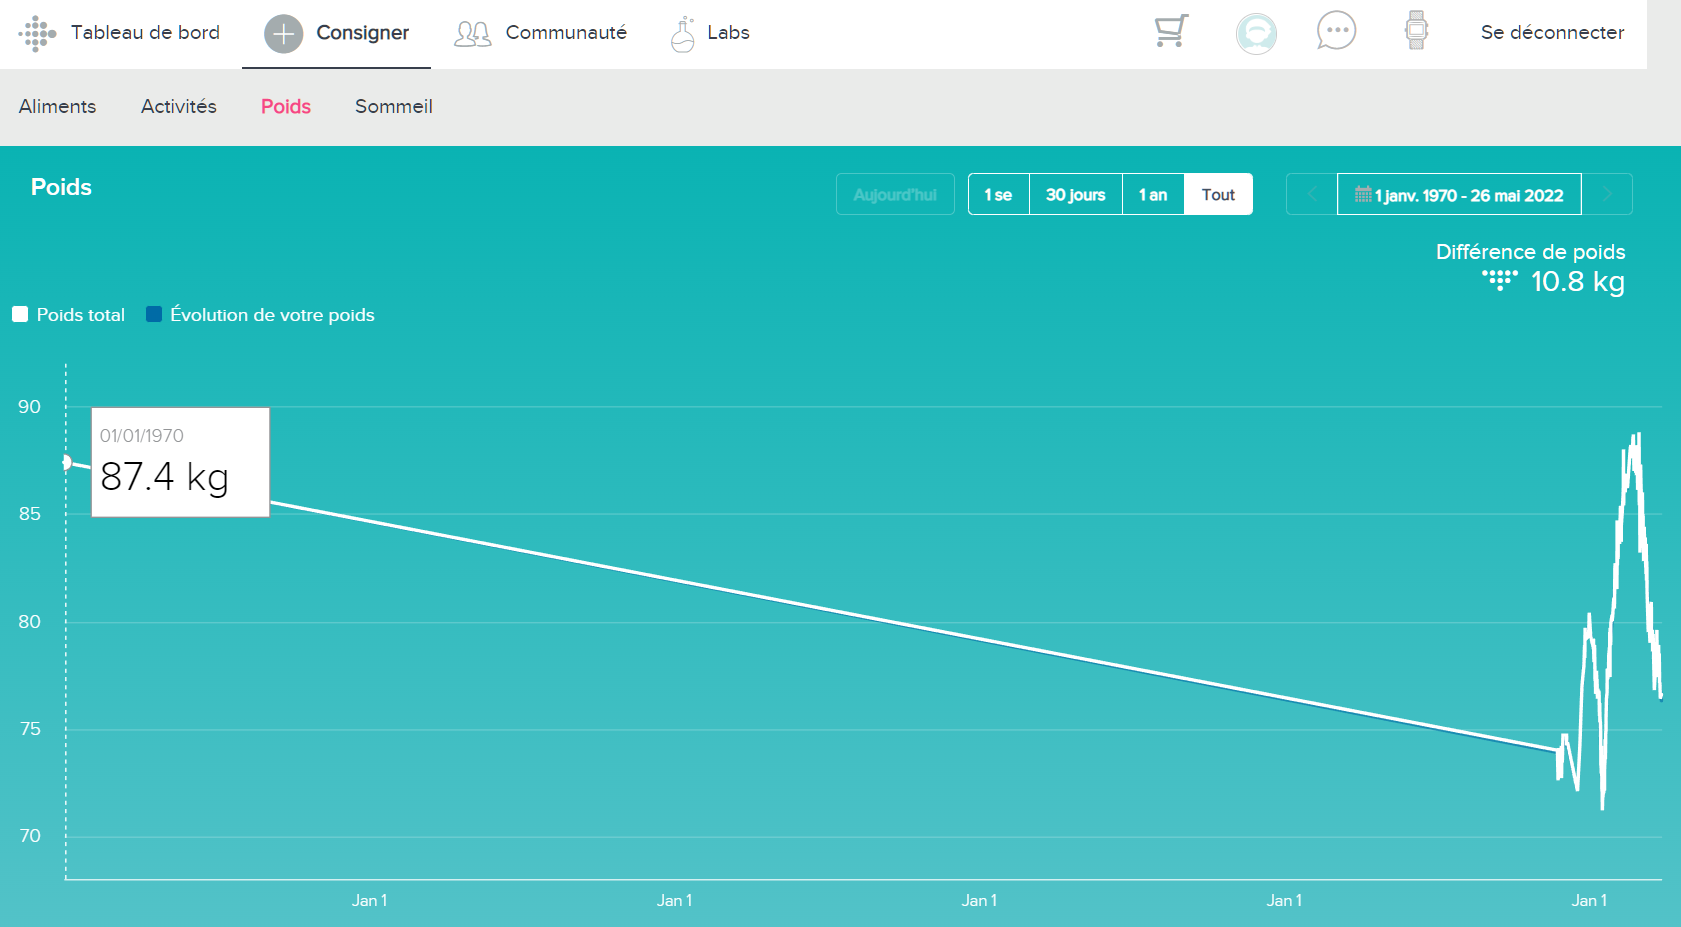Toggle Poids total legend swatch
The width and height of the screenshot is (1681, 927).
click(20, 314)
